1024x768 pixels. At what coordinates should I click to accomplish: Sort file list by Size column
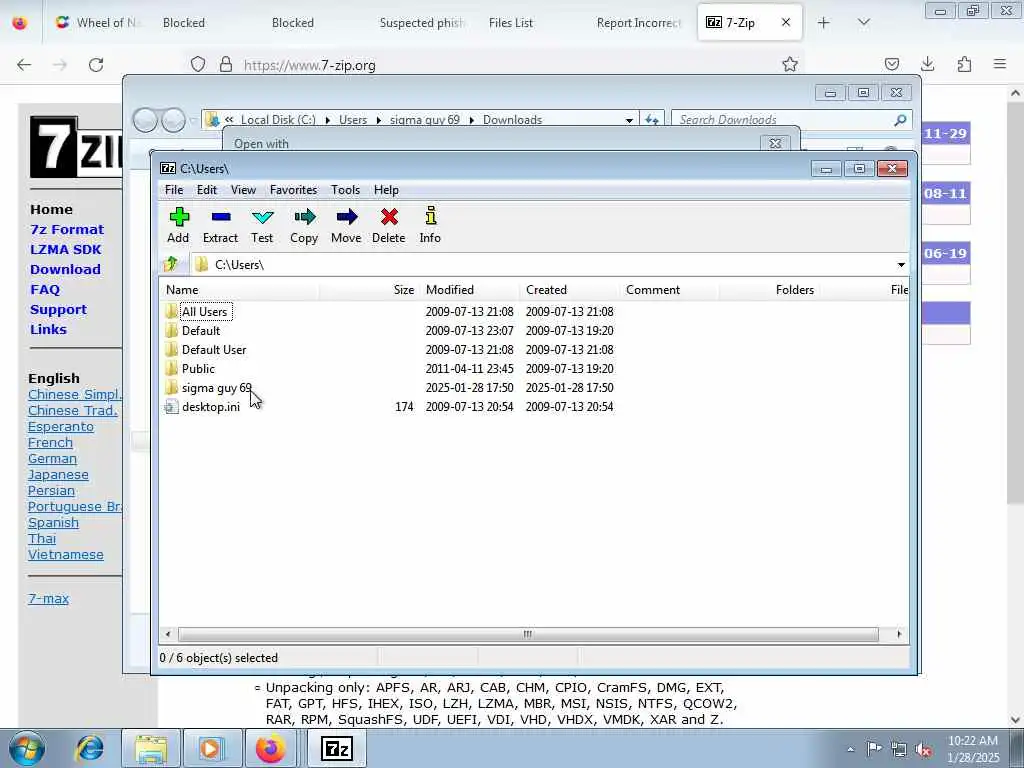pyautogui.click(x=369, y=290)
